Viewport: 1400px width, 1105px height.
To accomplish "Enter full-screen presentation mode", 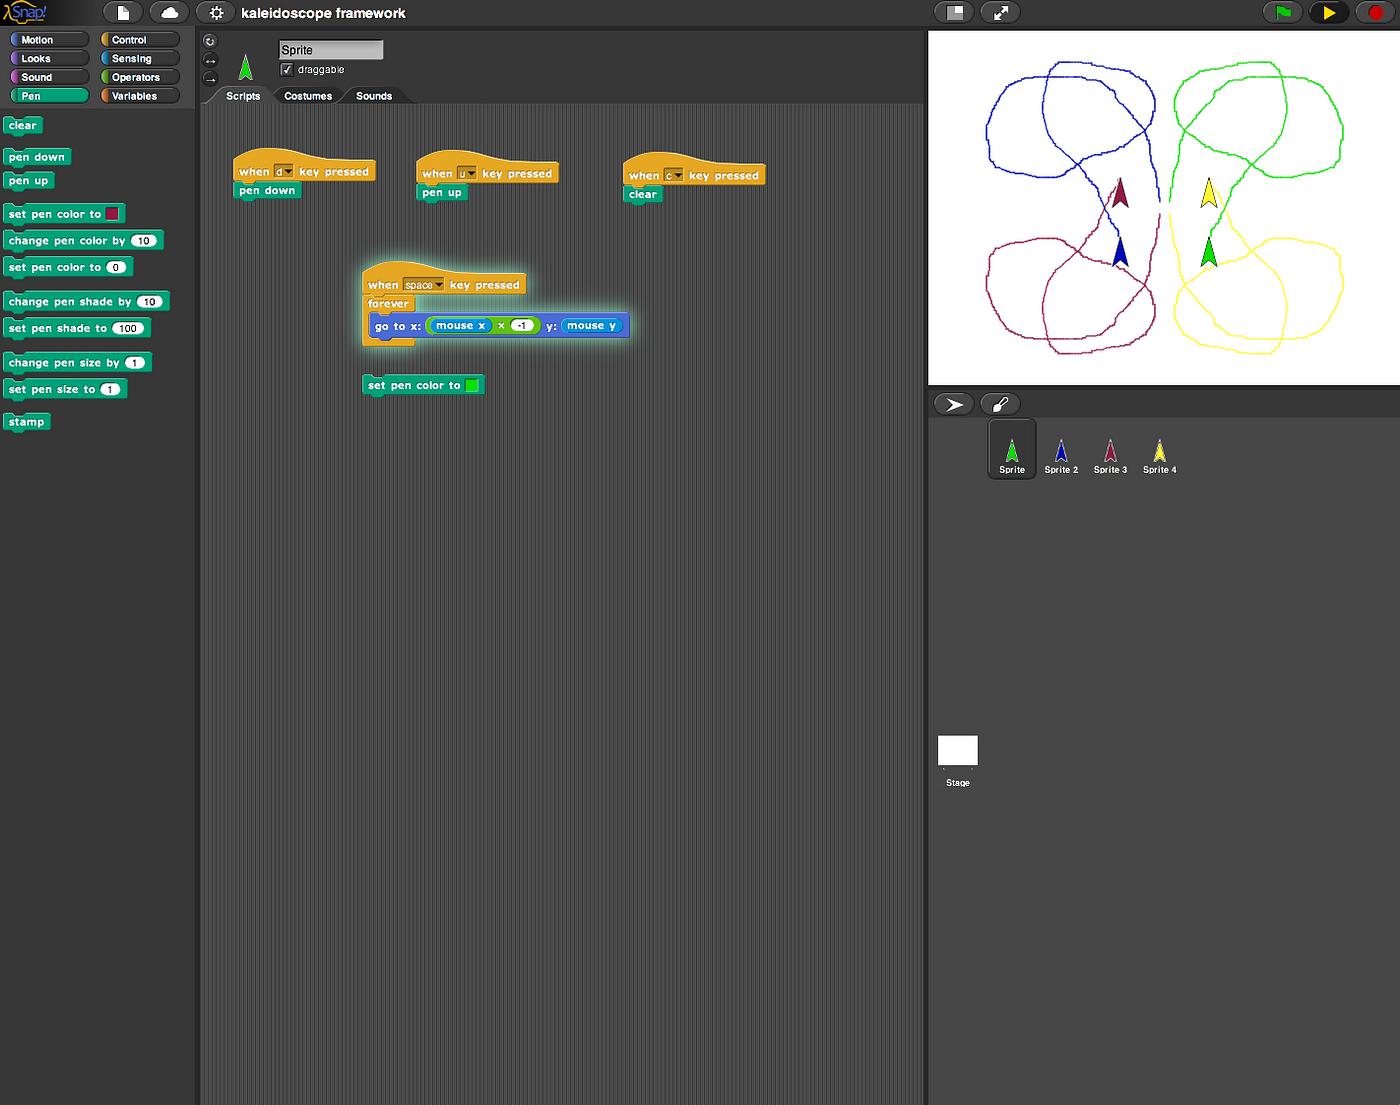I will (x=1000, y=13).
